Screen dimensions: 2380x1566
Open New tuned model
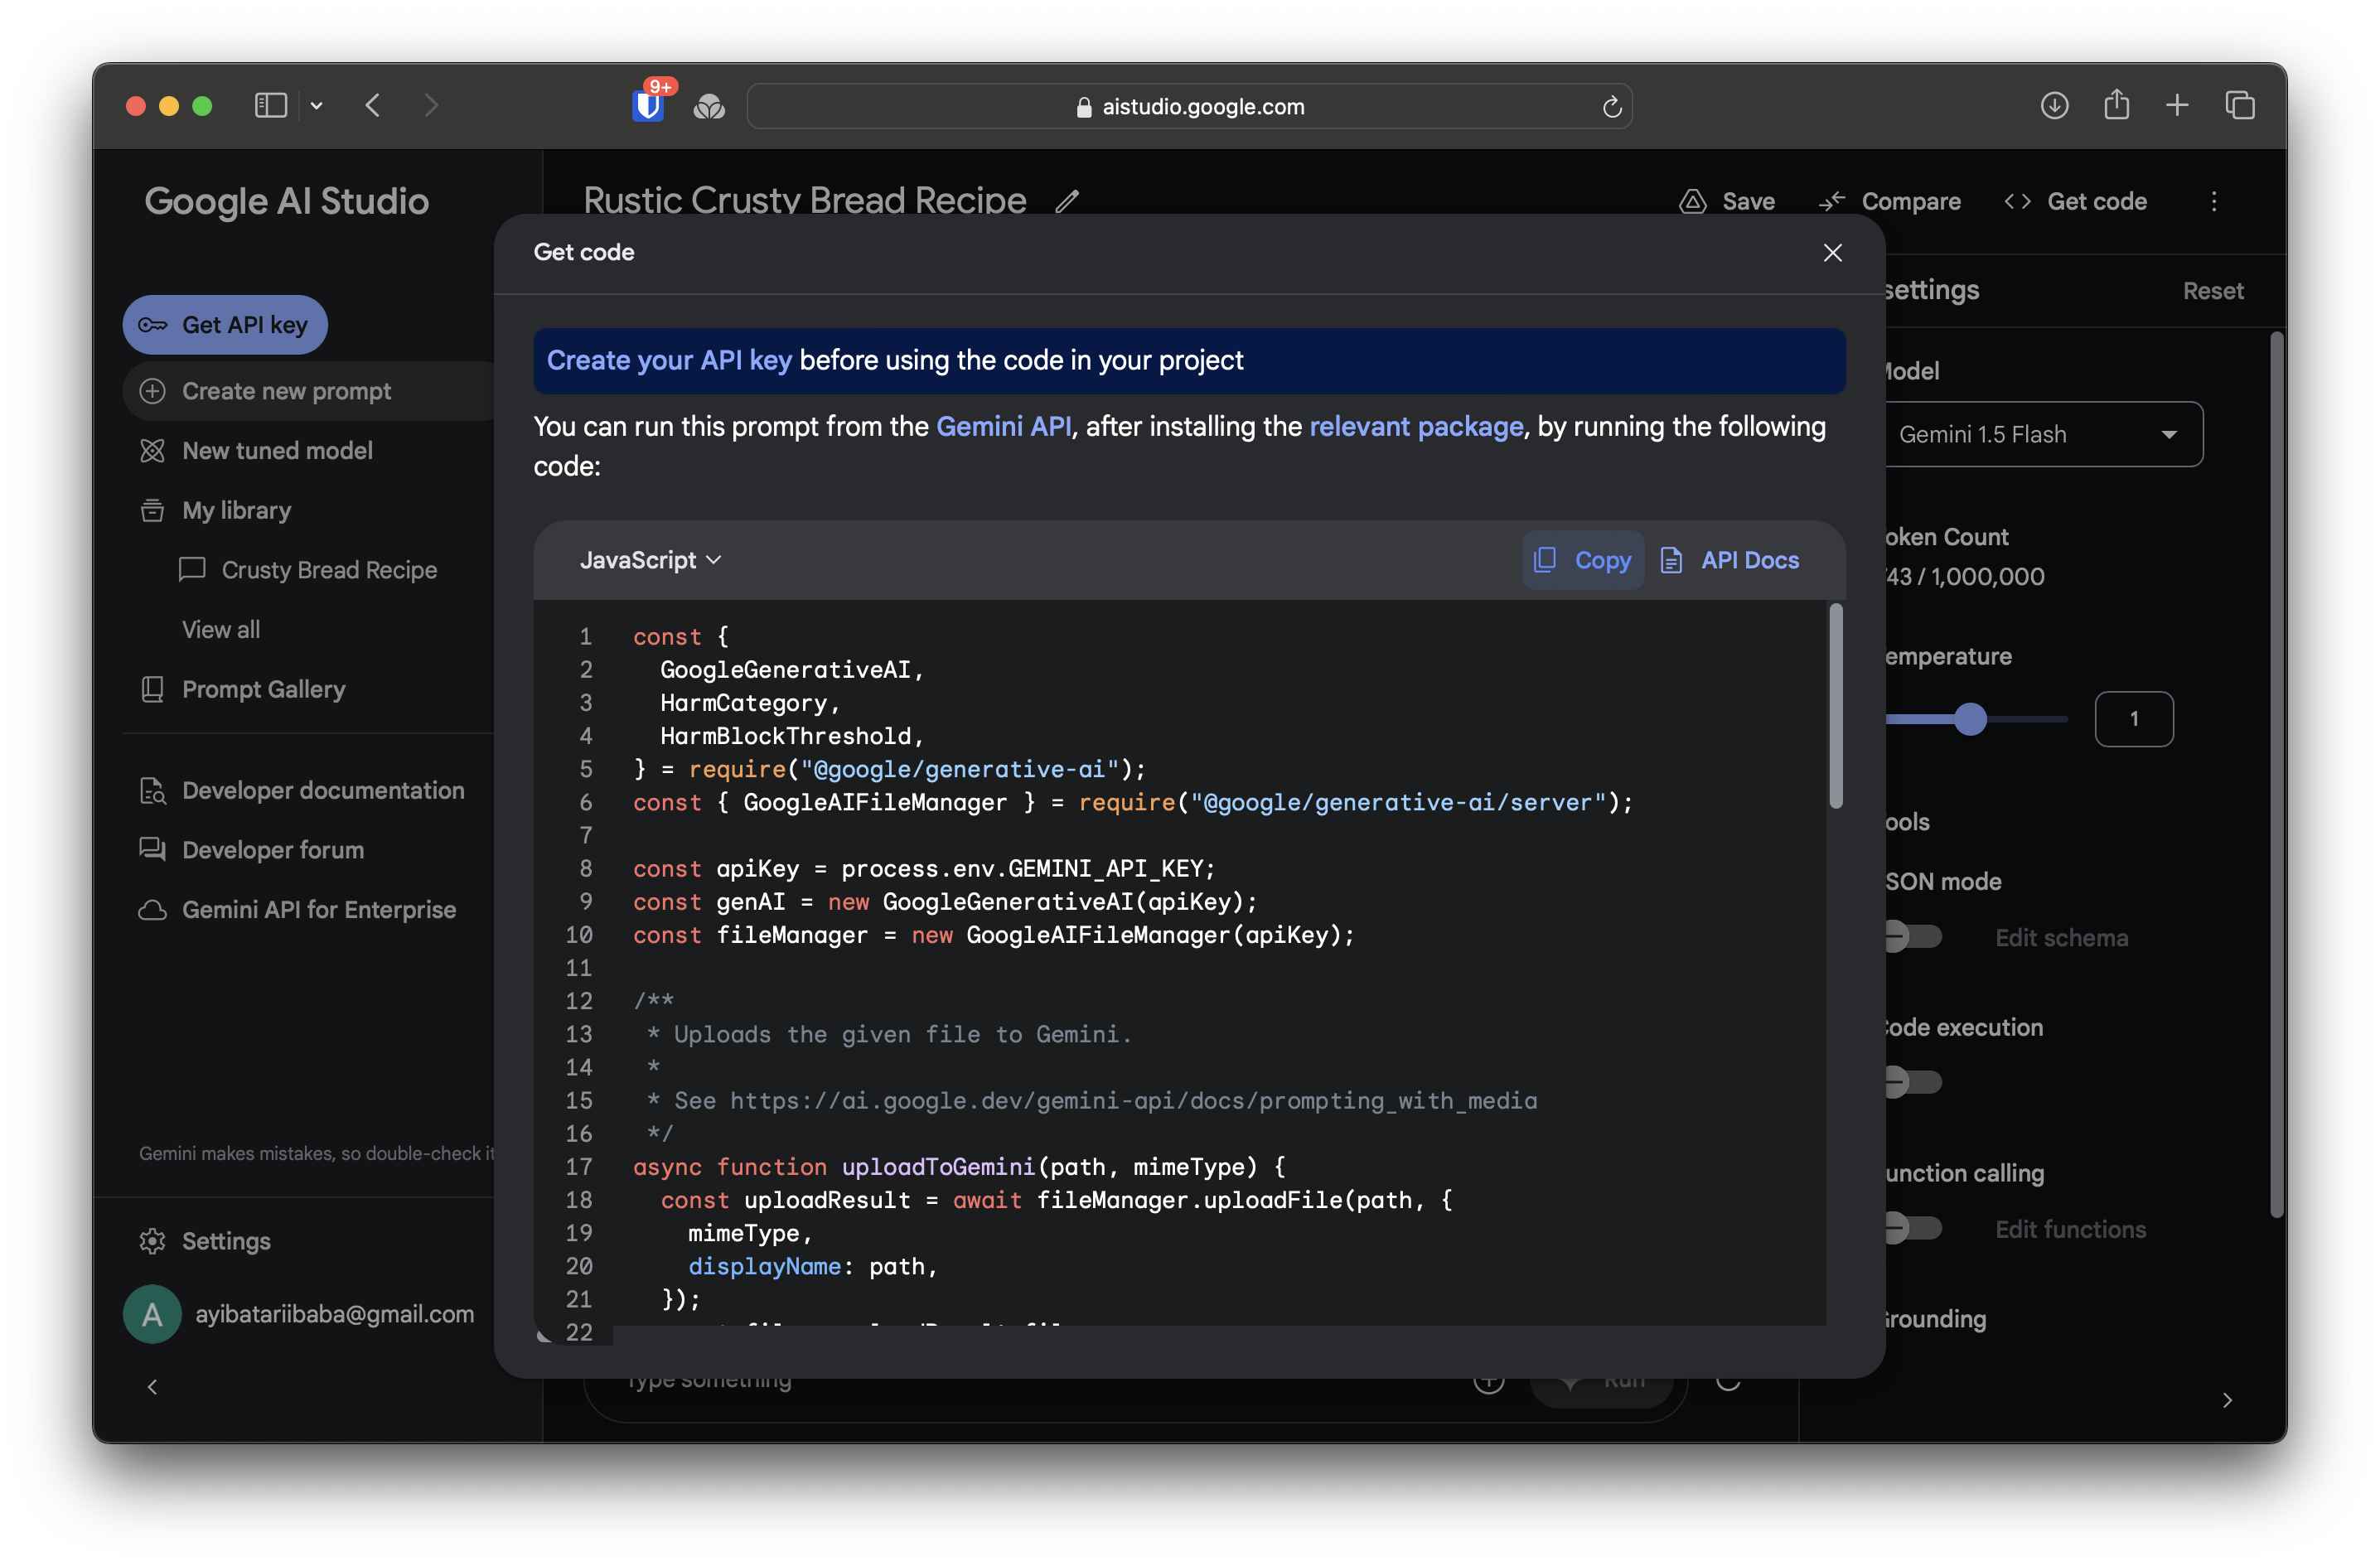[277, 451]
